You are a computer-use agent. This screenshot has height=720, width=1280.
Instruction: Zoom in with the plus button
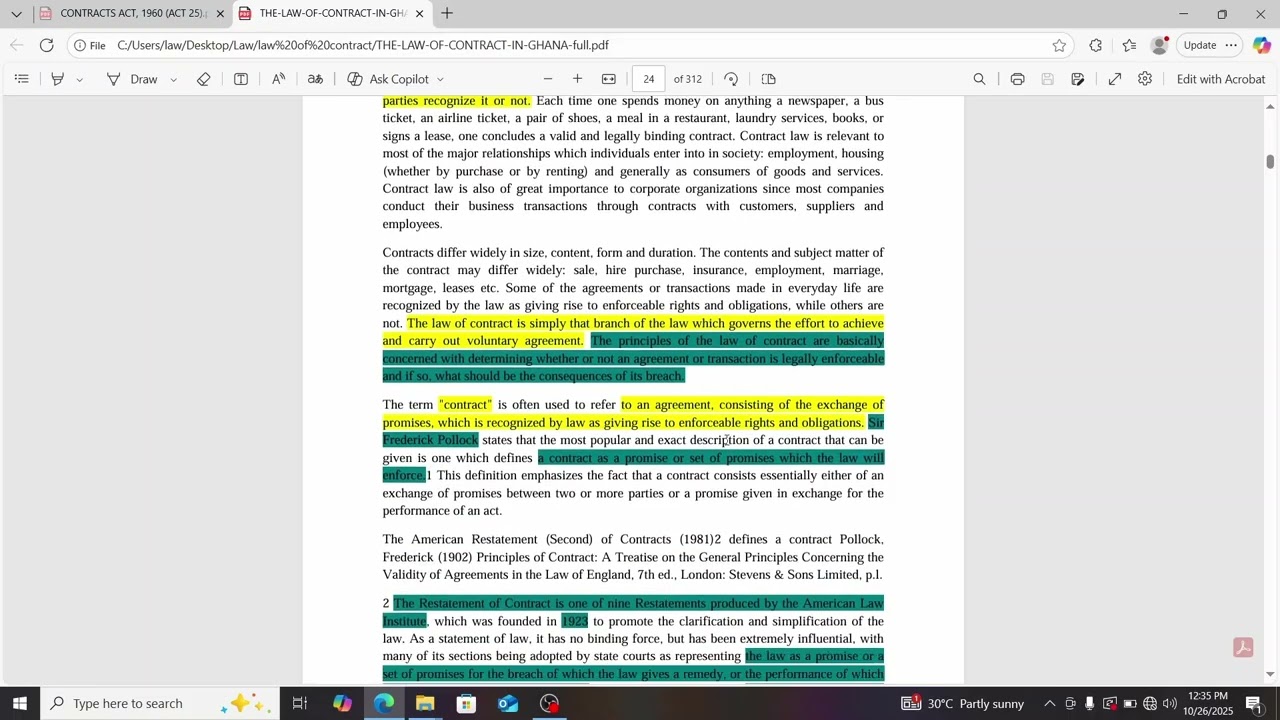coord(577,79)
